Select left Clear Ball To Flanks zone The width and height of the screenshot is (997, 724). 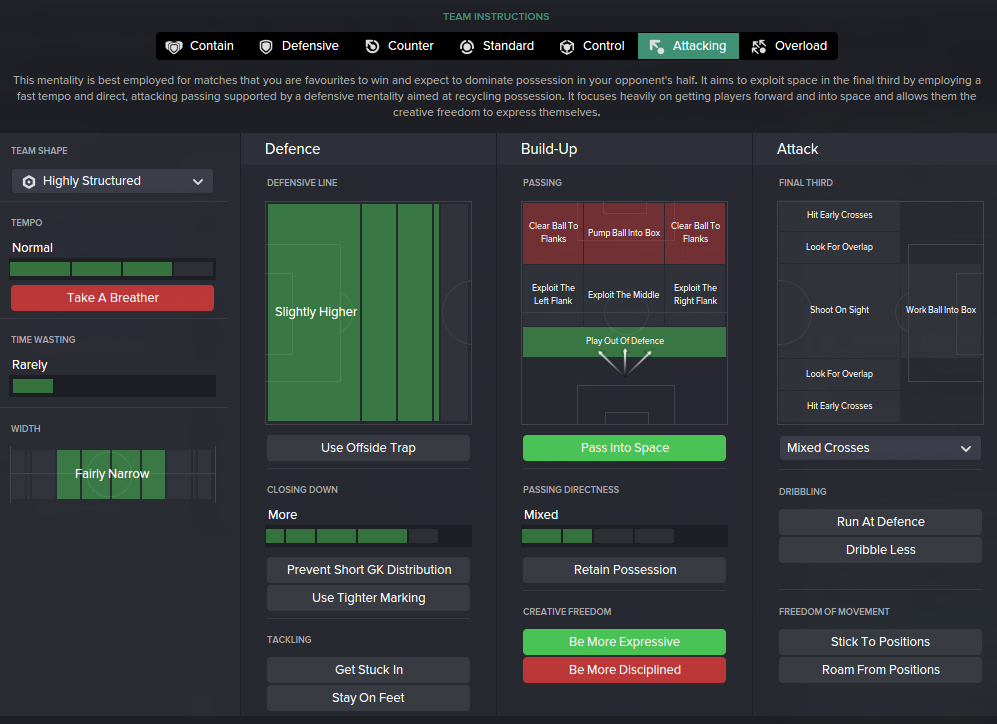(x=553, y=233)
